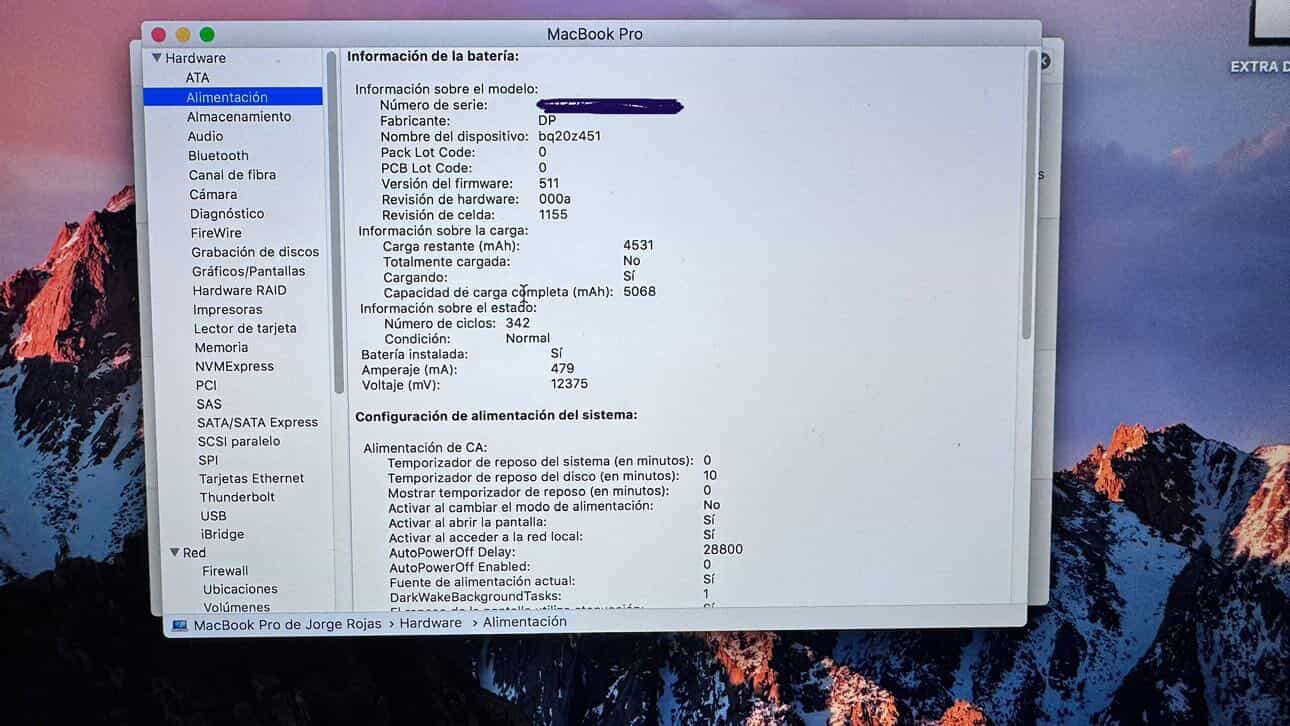Minimize window with the yellow button
Image resolution: width=1290 pixels, height=726 pixels.
(x=182, y=34)
